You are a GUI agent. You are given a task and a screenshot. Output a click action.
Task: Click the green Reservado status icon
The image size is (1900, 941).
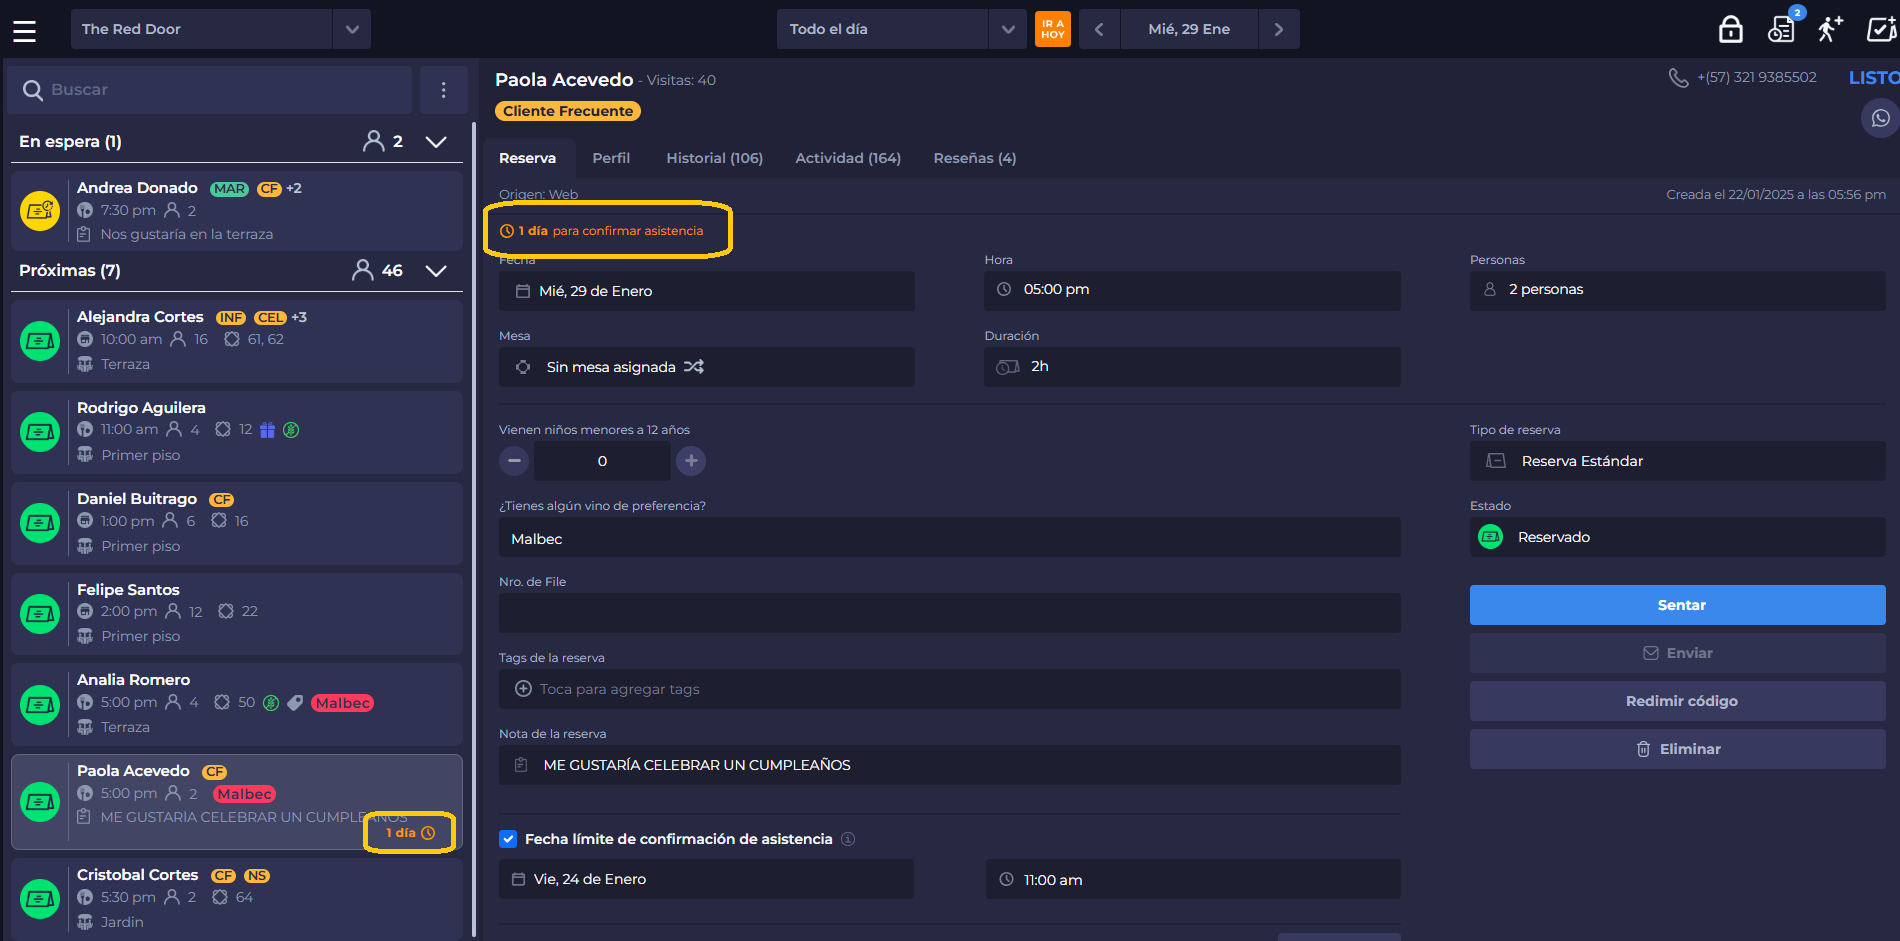click(x=1490, y=537)
